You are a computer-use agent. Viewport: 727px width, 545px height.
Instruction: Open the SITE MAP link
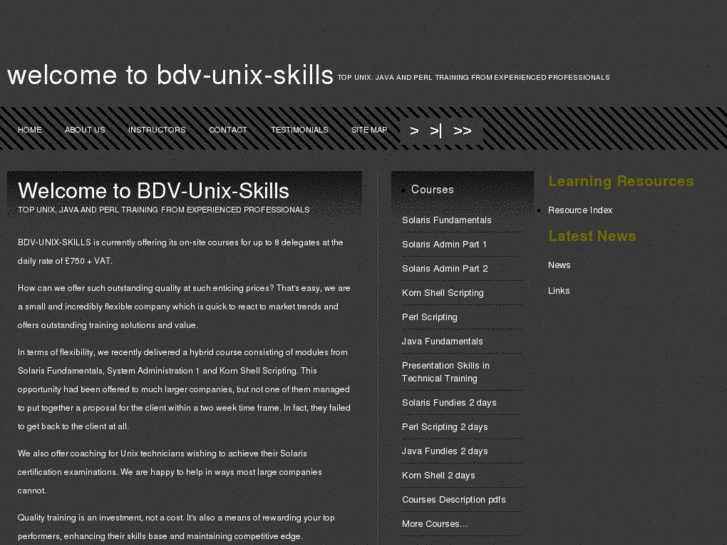coord(369,130)
